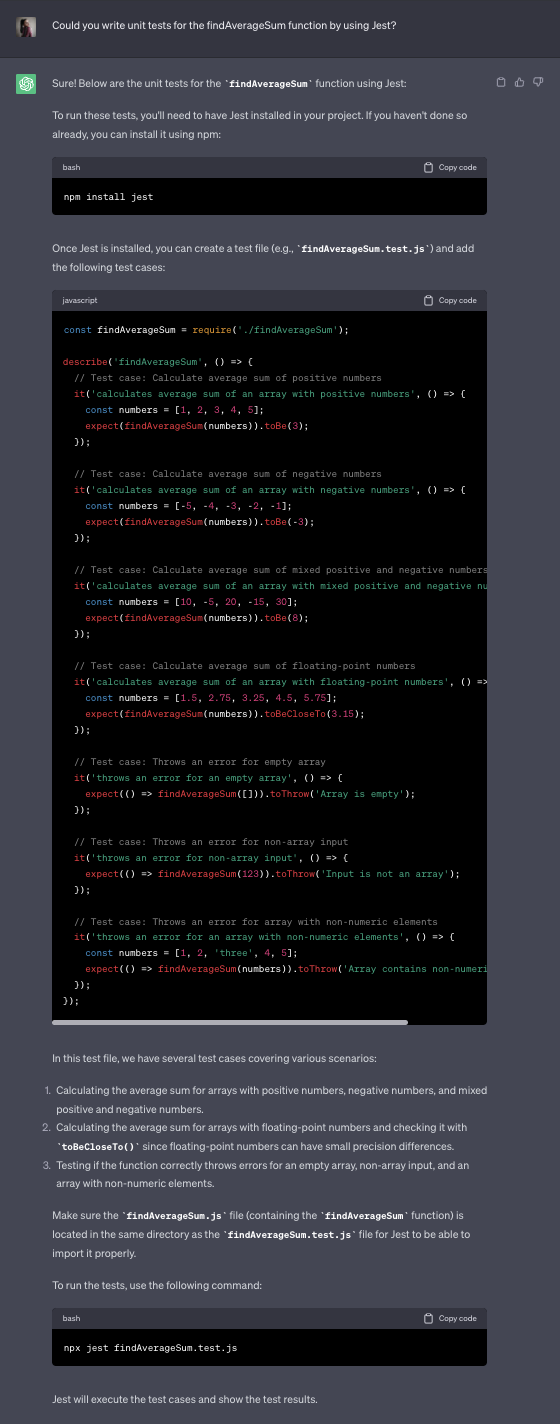The image size is (560, 1424).
Task: Click 'Jest will execute the test cases' sentence
Action: pos(184,1399)
